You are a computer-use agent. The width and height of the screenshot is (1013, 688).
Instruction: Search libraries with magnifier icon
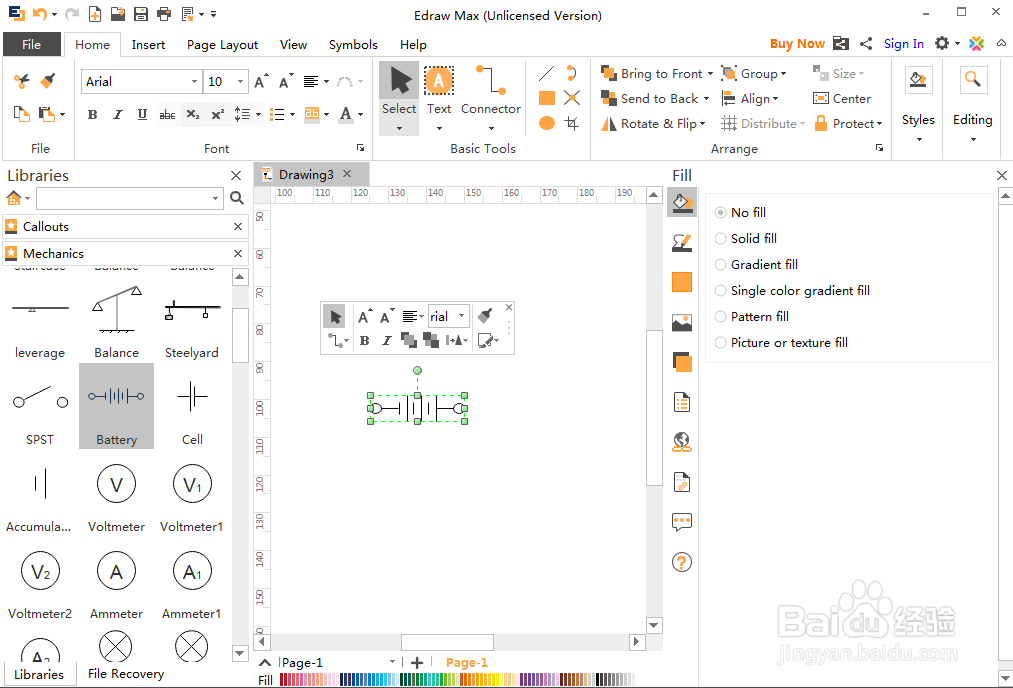click(237, 198)
